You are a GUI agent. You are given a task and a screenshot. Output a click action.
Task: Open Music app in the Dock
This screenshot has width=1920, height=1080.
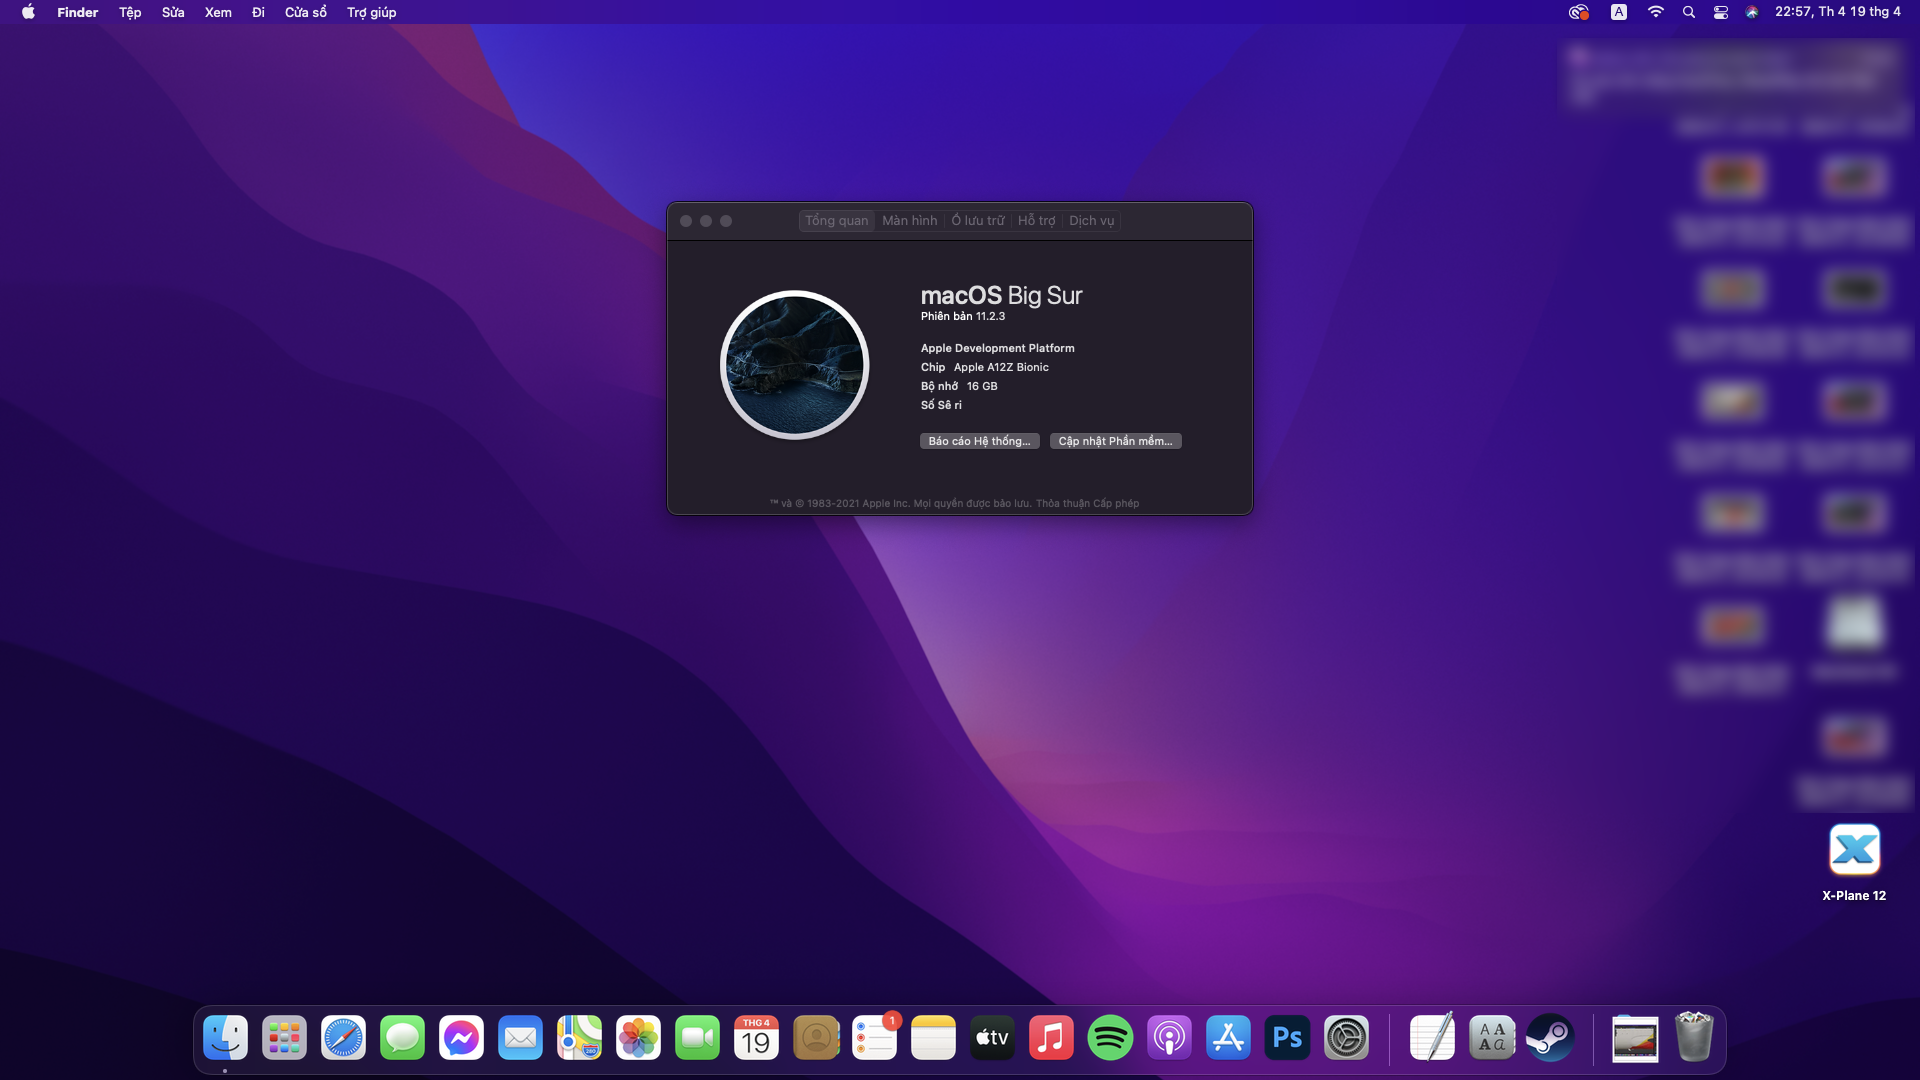(1051, 1038)
